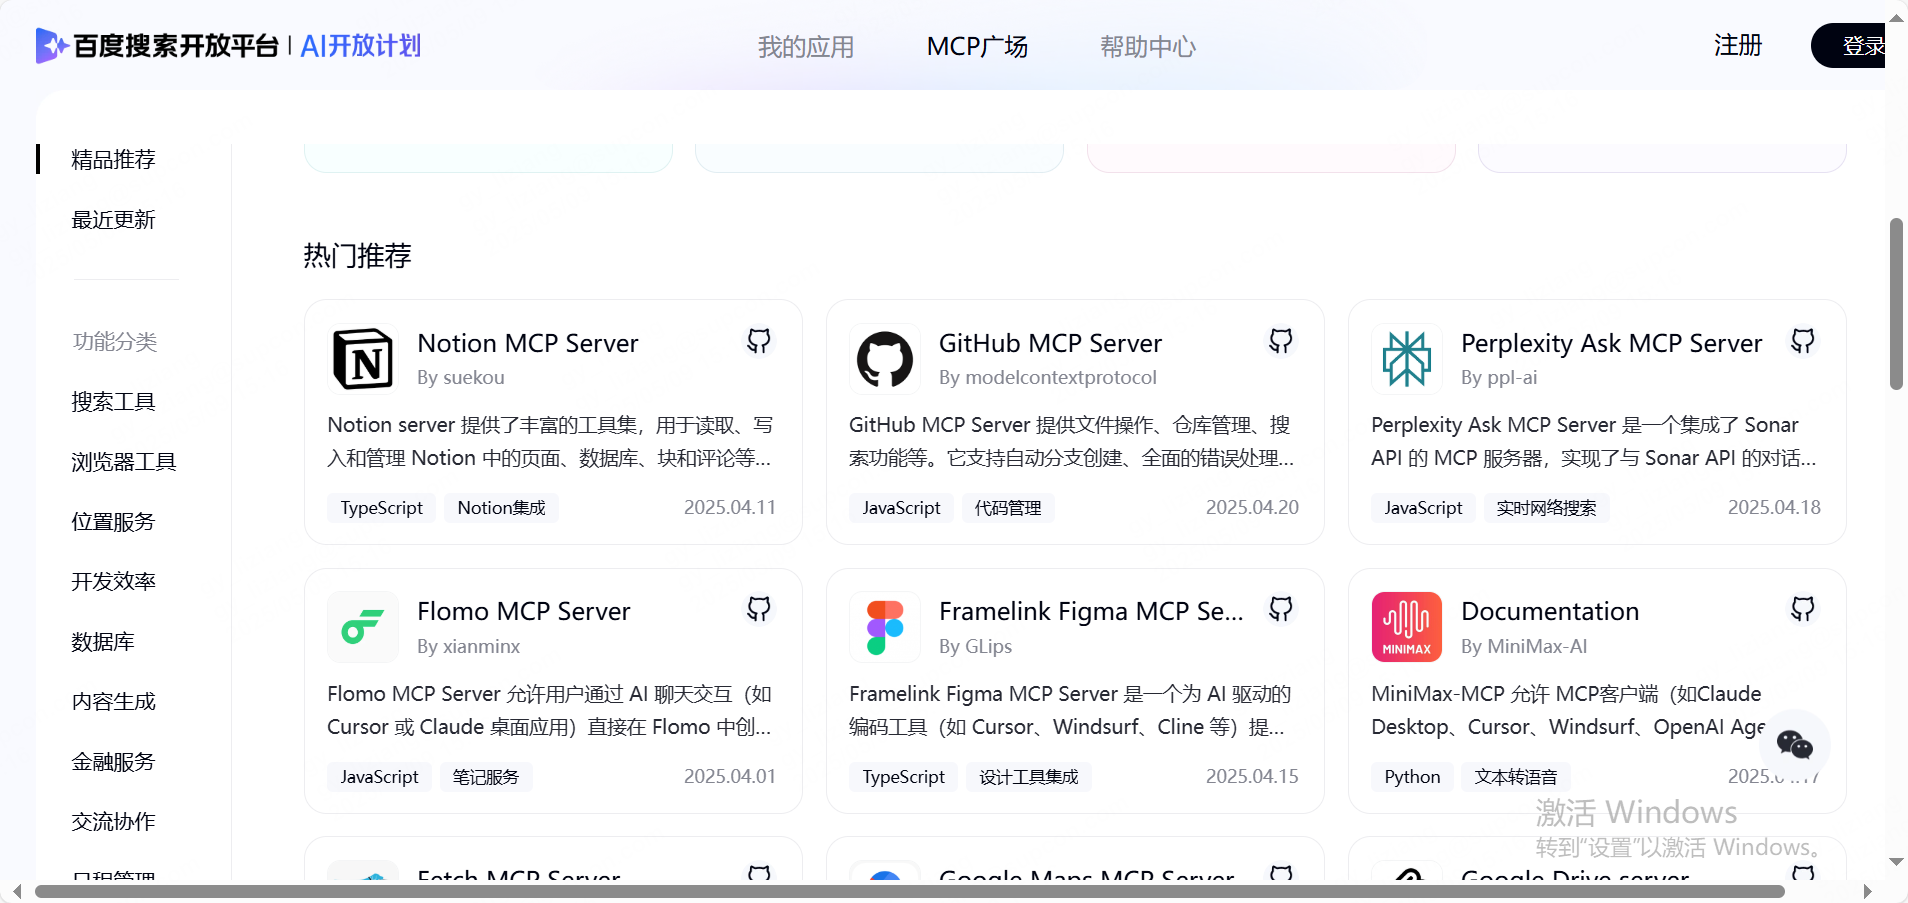Viewport: 1908px width, 903px height.
Task: Click the scroll-down arrow of vertical scrollbar
Action: pyautogui.click(x=1896, y=861)
